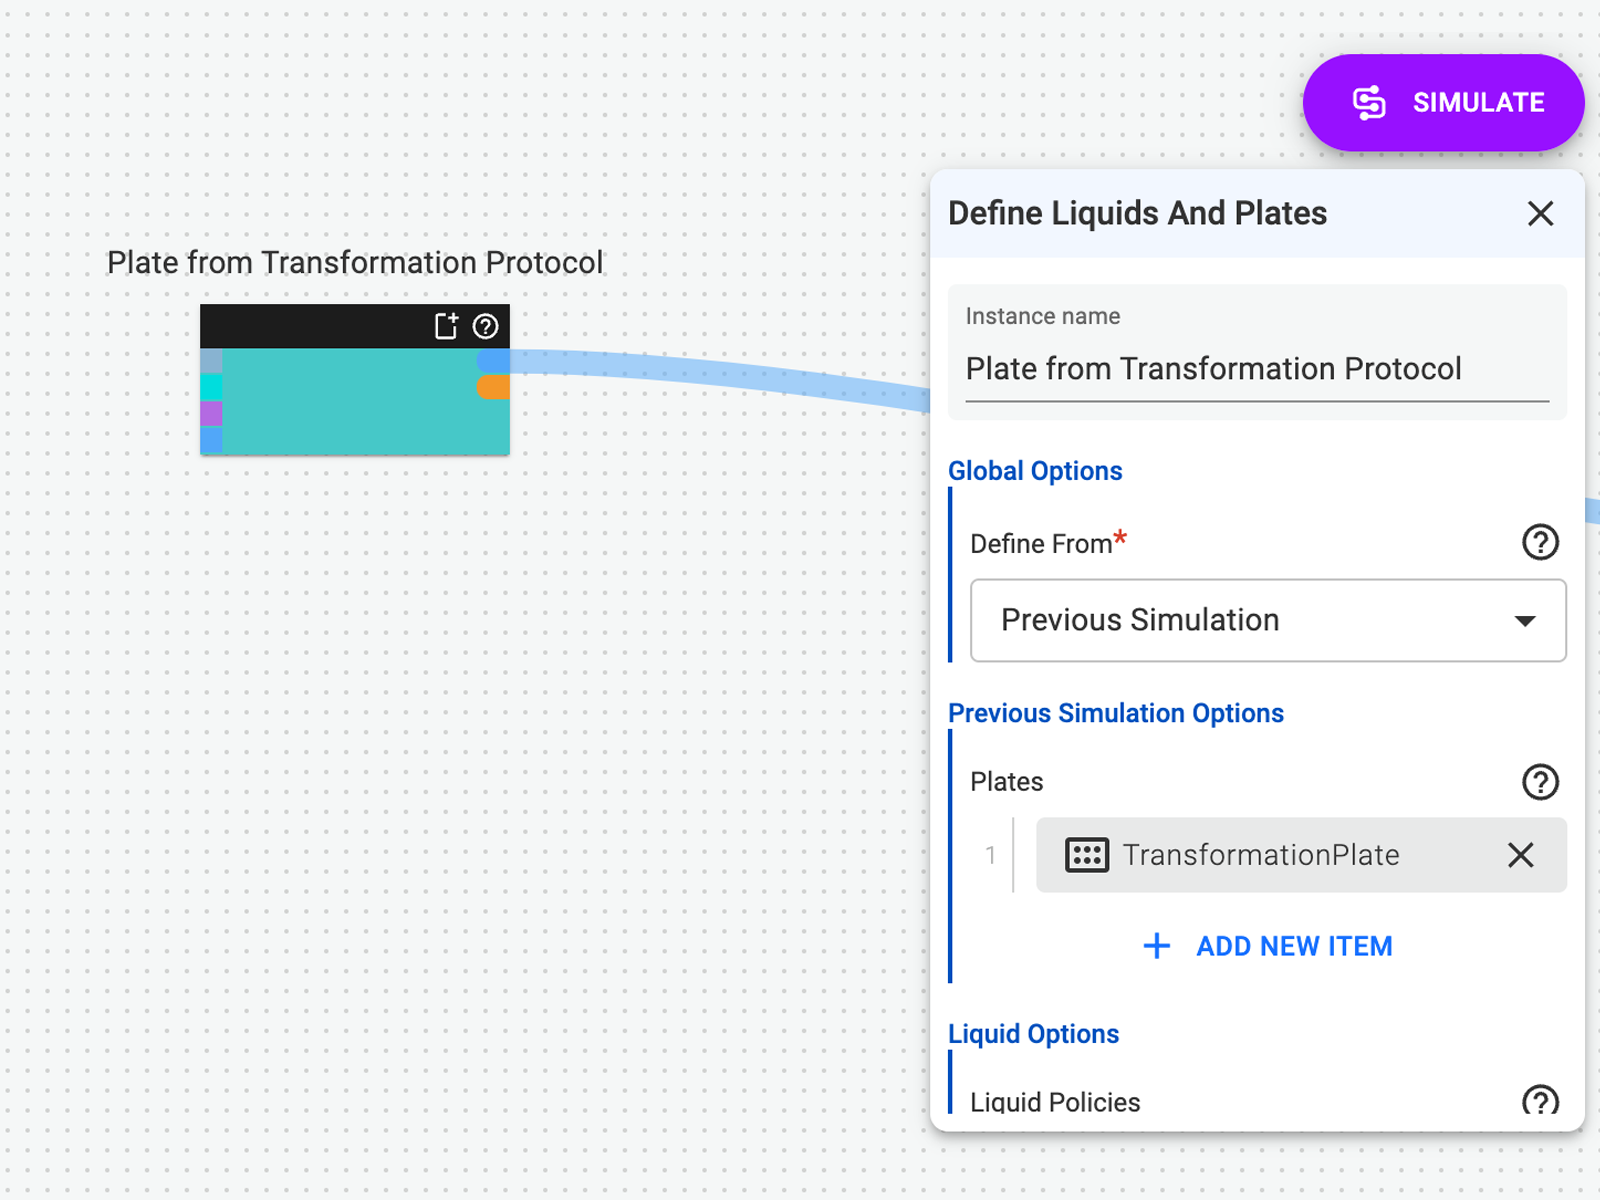Collapse the Previous Simulation Options section

click(x=1116, y=713)
